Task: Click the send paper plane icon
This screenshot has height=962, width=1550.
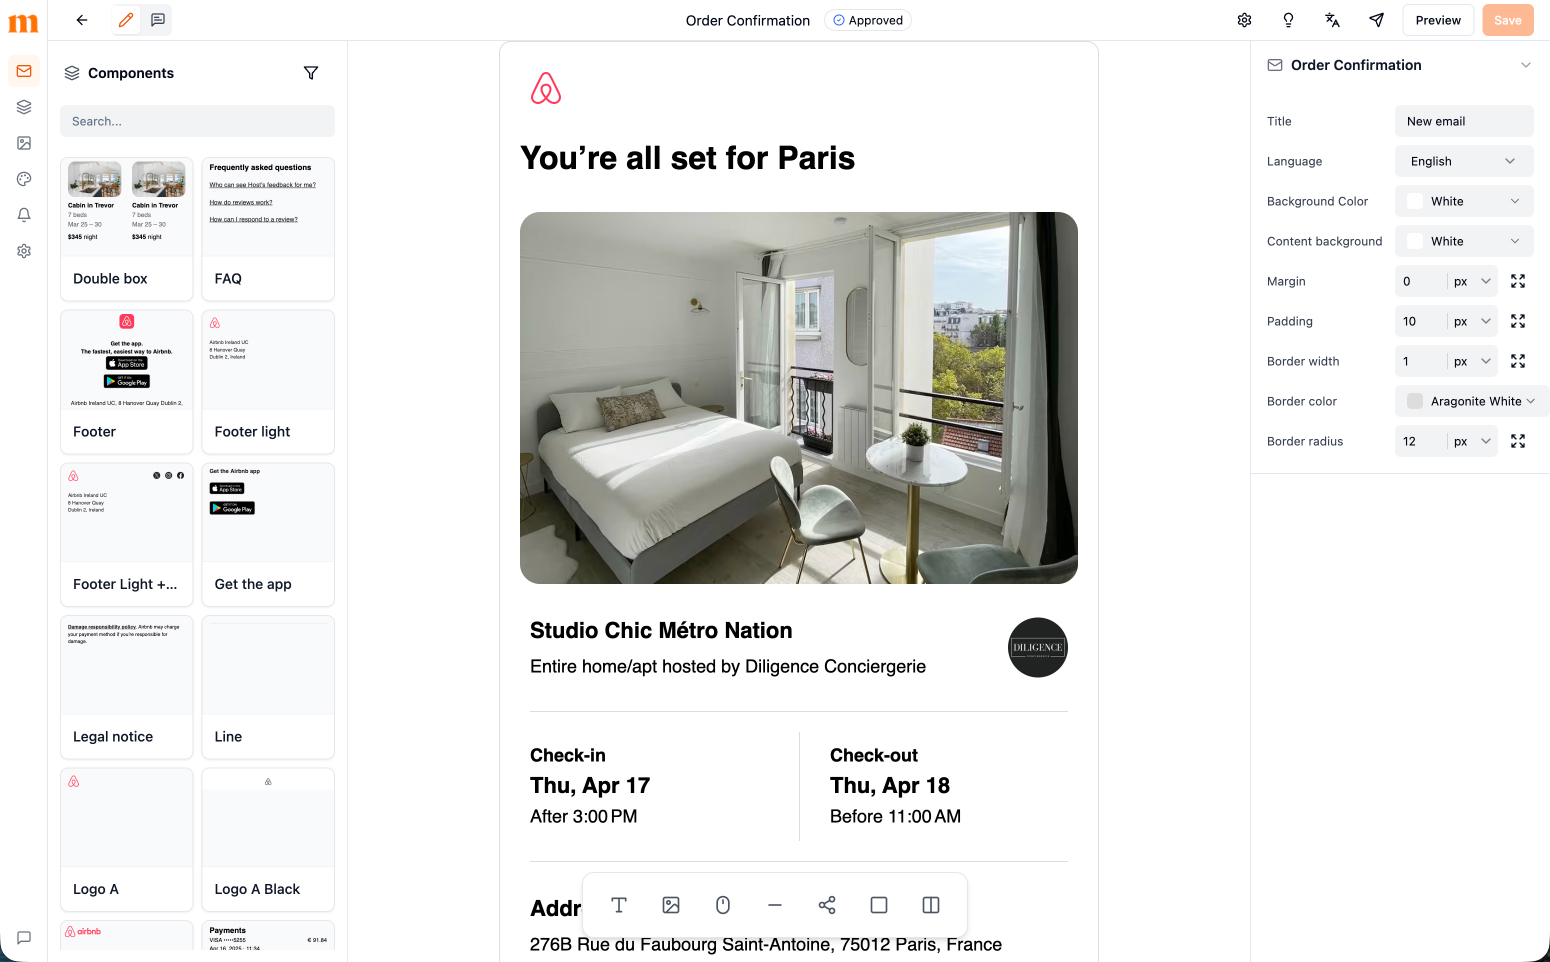Action: (x=1376, y=20)
